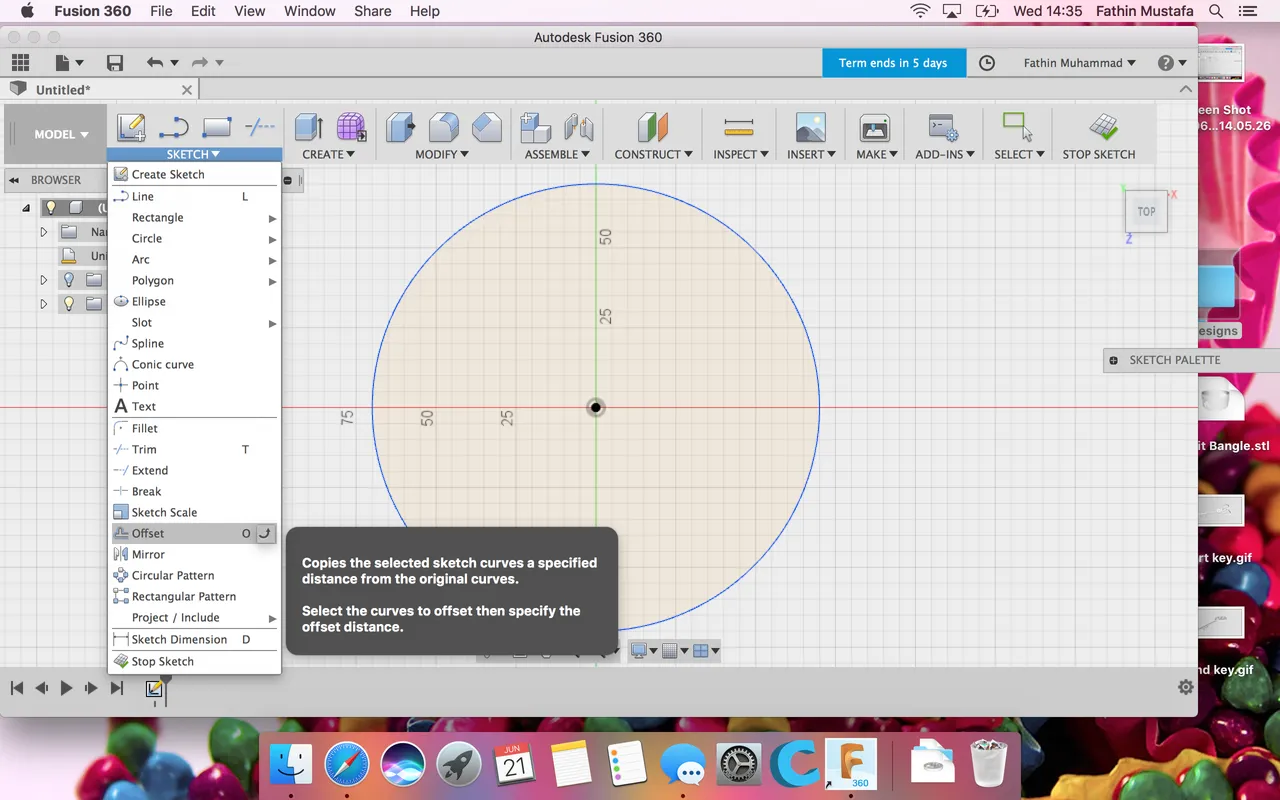Jump to the timeline end

point(117,688)
